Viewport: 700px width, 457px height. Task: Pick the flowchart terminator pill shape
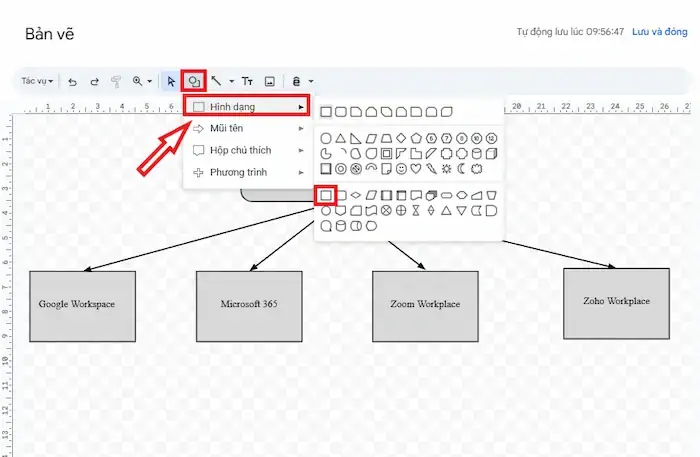coord(446,195)
